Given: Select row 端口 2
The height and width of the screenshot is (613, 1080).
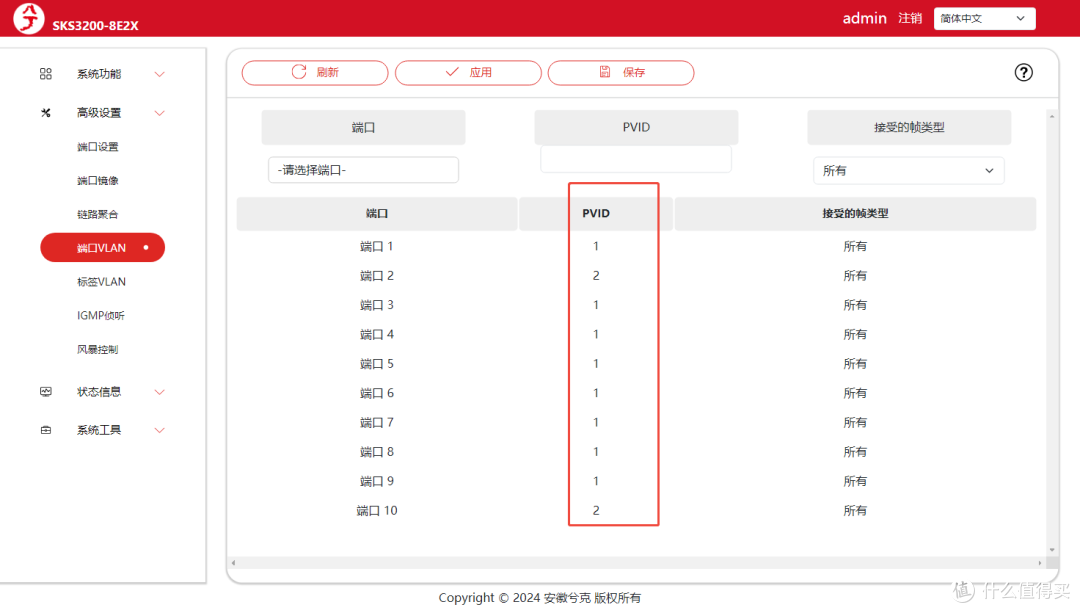Looking at the screenshot, I should 636,276.
